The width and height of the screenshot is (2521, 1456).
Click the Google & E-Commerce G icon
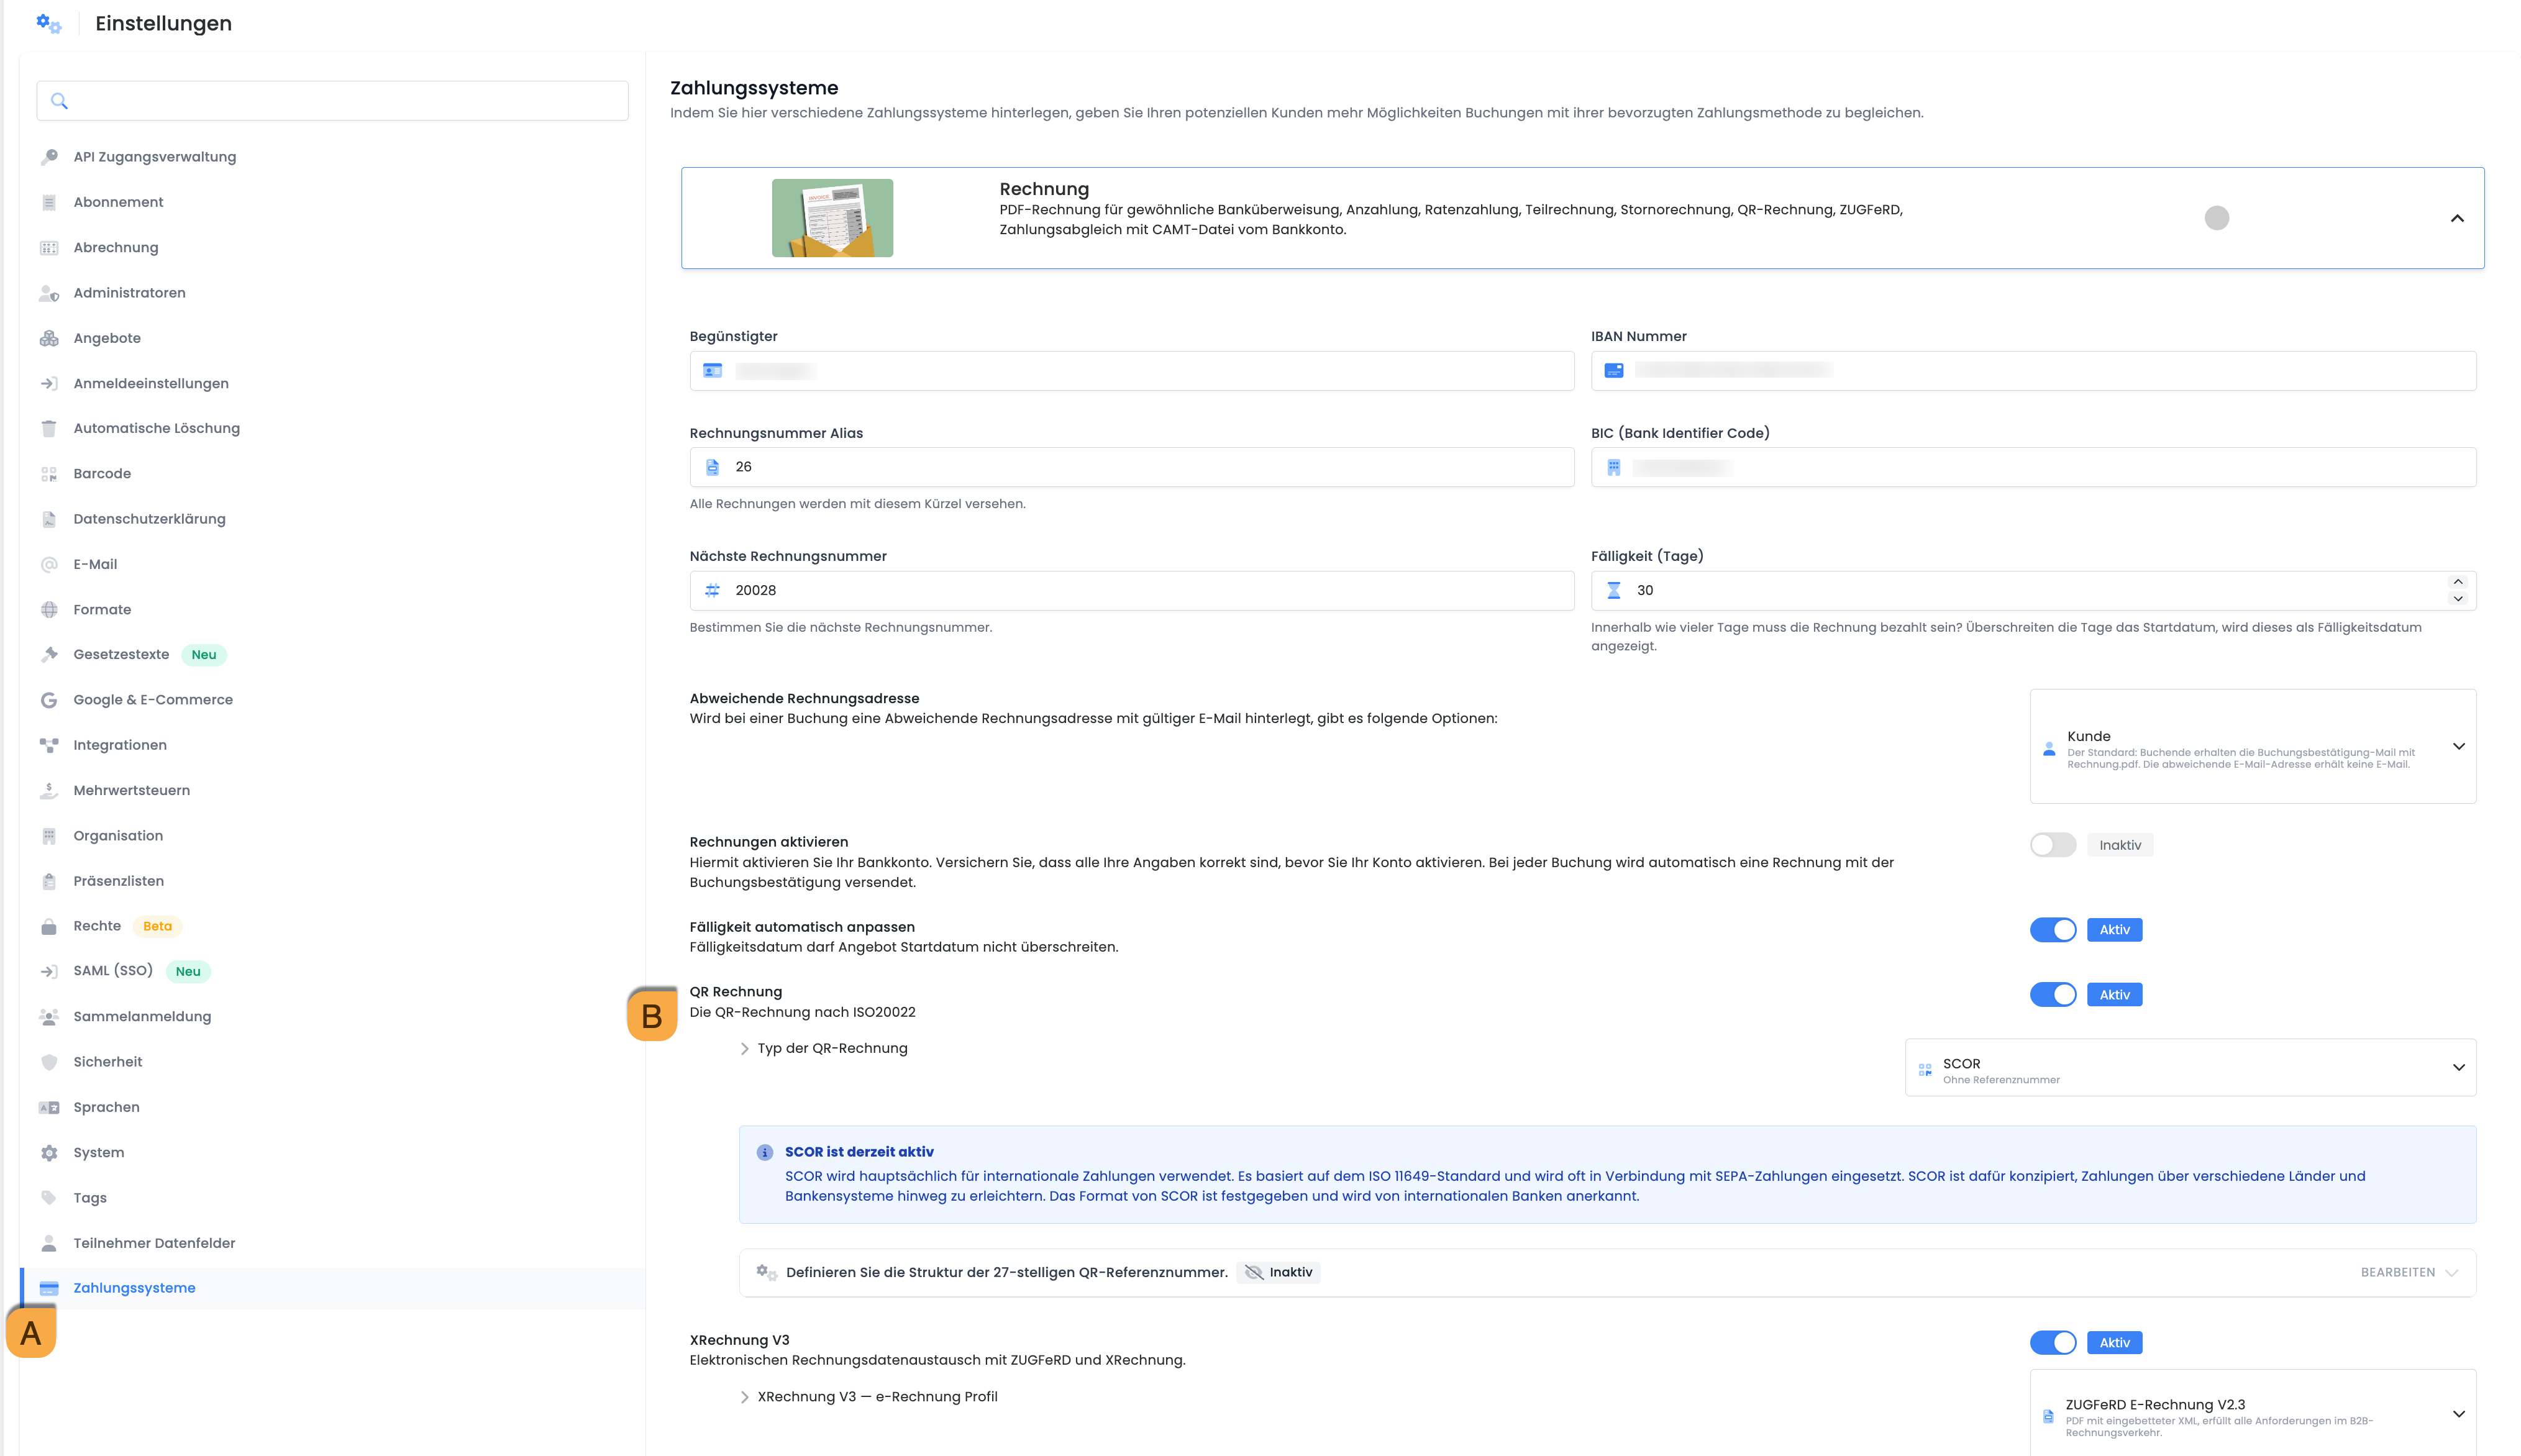click(49, 700)
